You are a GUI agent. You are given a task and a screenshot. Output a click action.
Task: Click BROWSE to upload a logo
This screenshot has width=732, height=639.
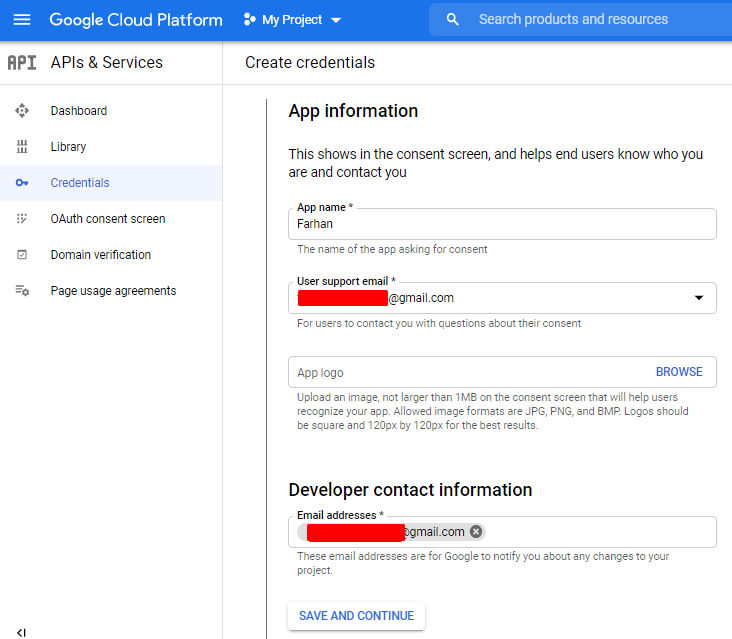coord(679,372)
